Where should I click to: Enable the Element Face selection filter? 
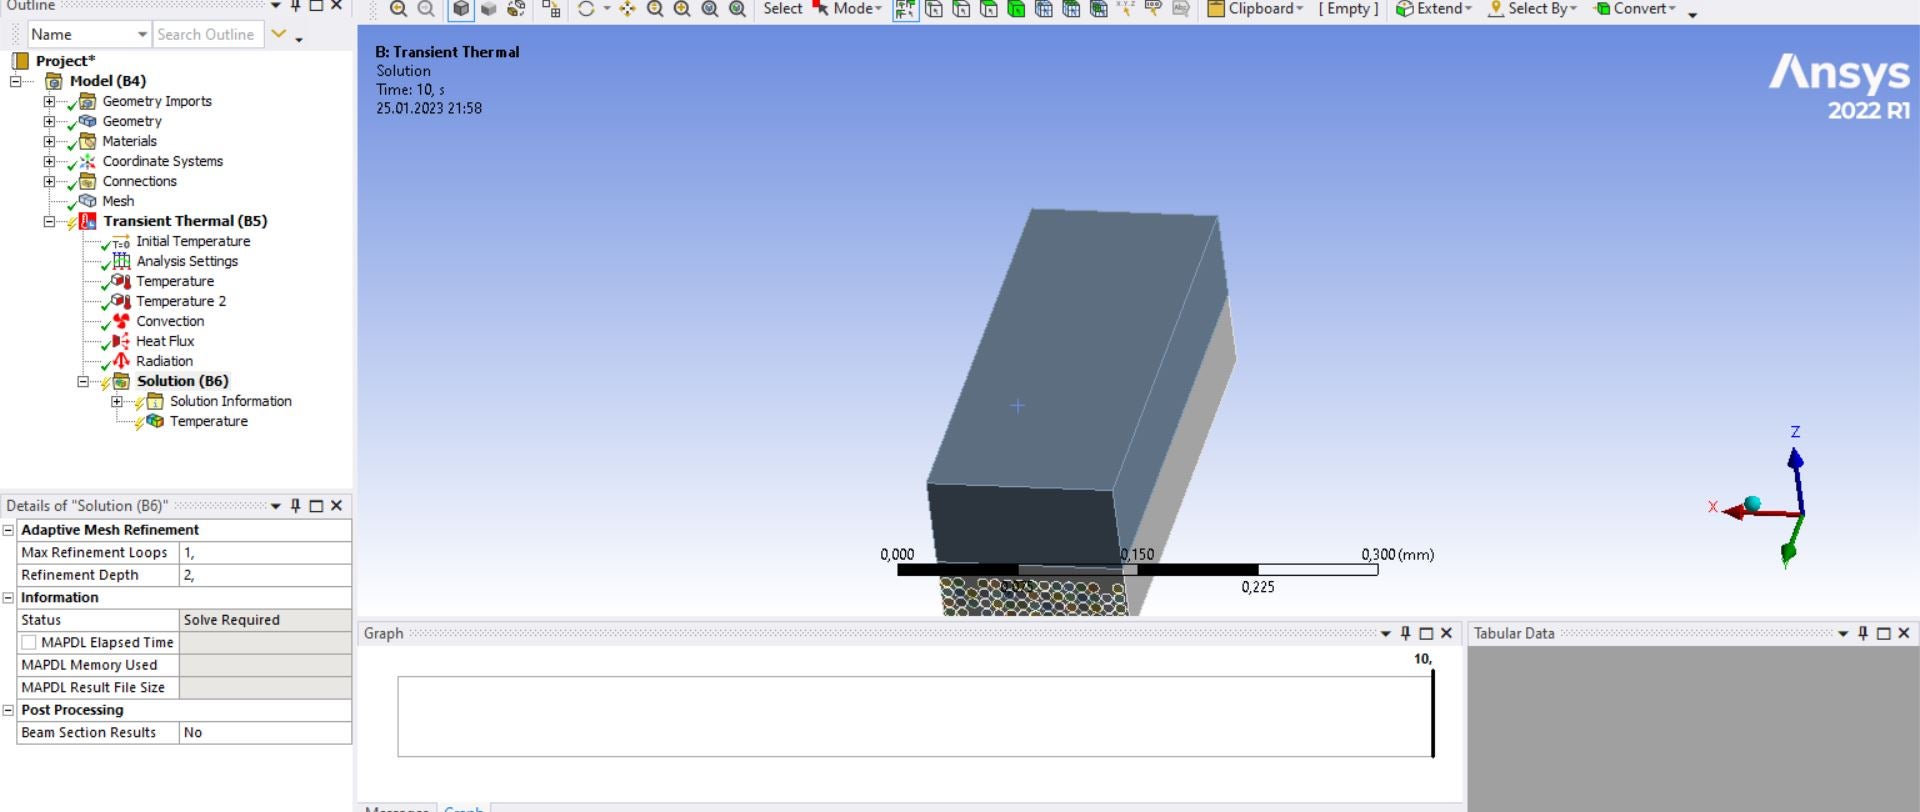point(1071,9)
